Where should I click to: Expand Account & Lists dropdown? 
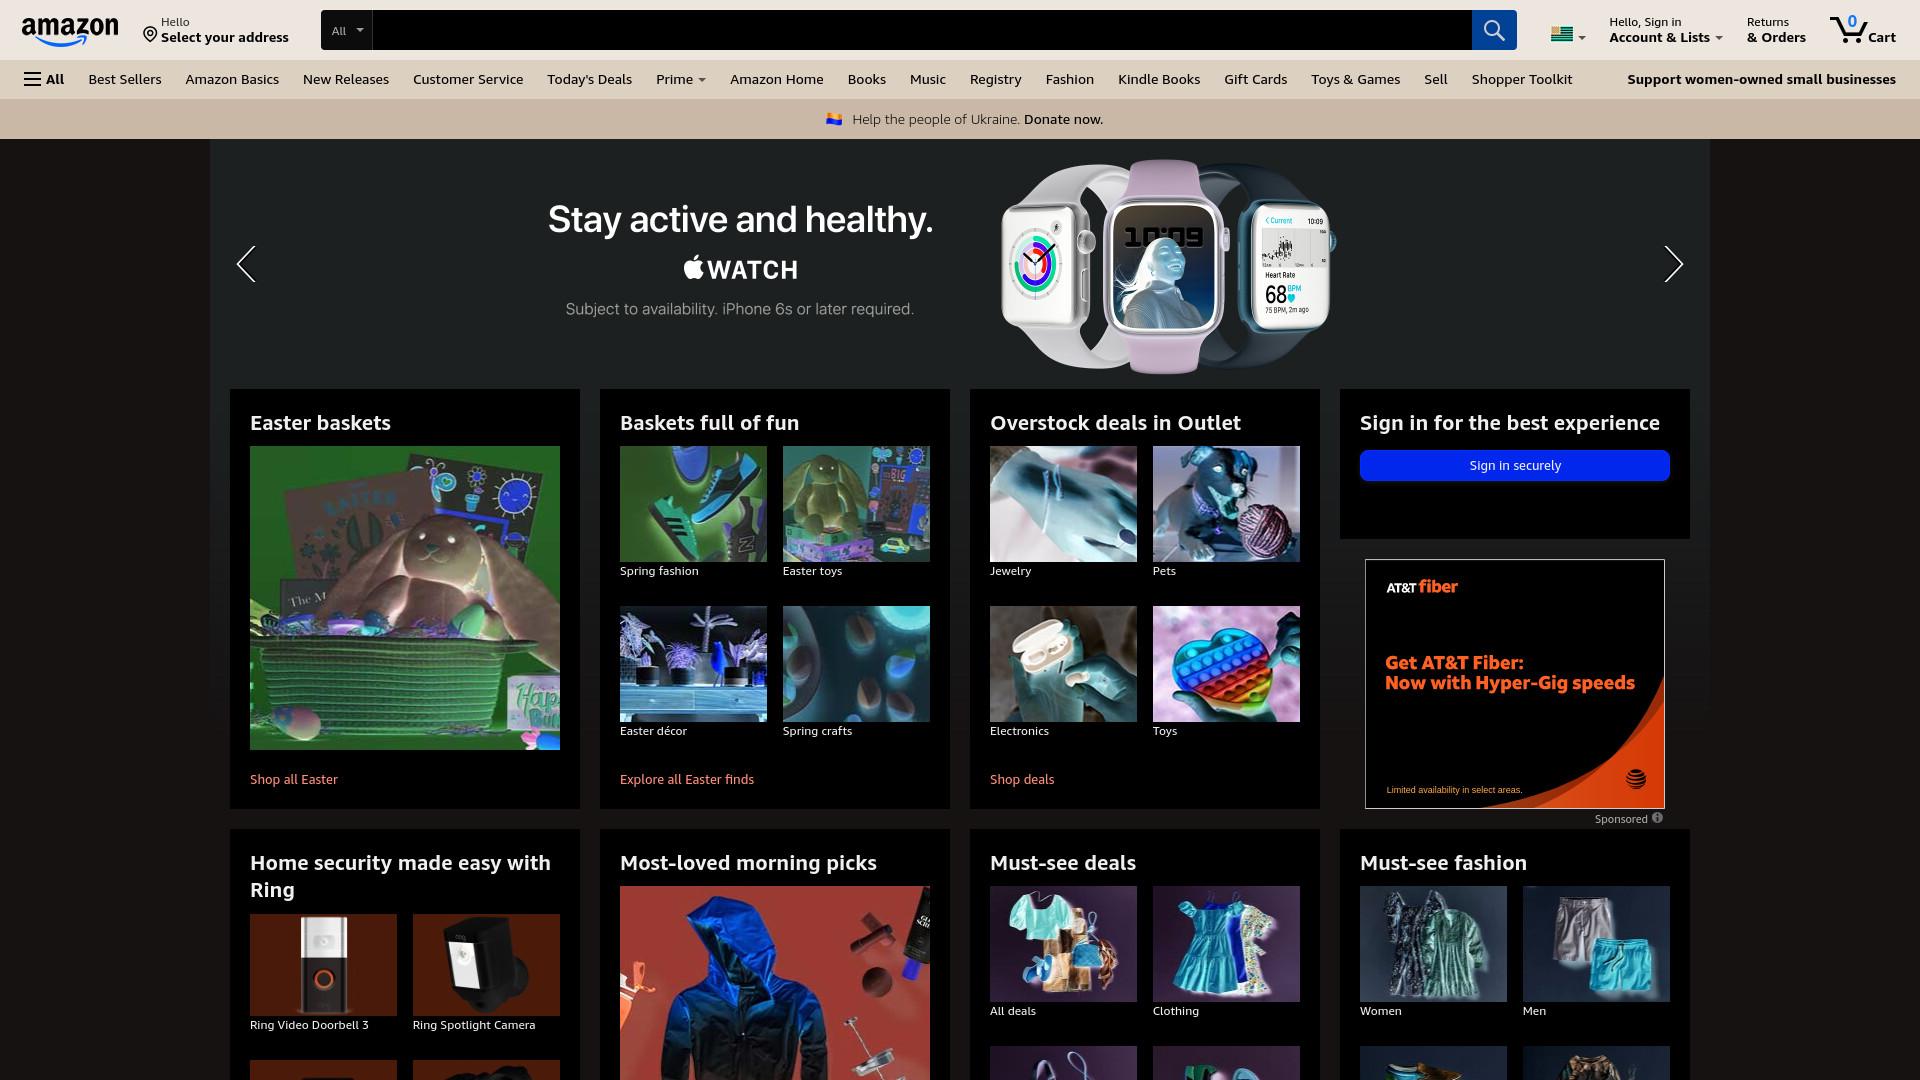(1665, 30)
